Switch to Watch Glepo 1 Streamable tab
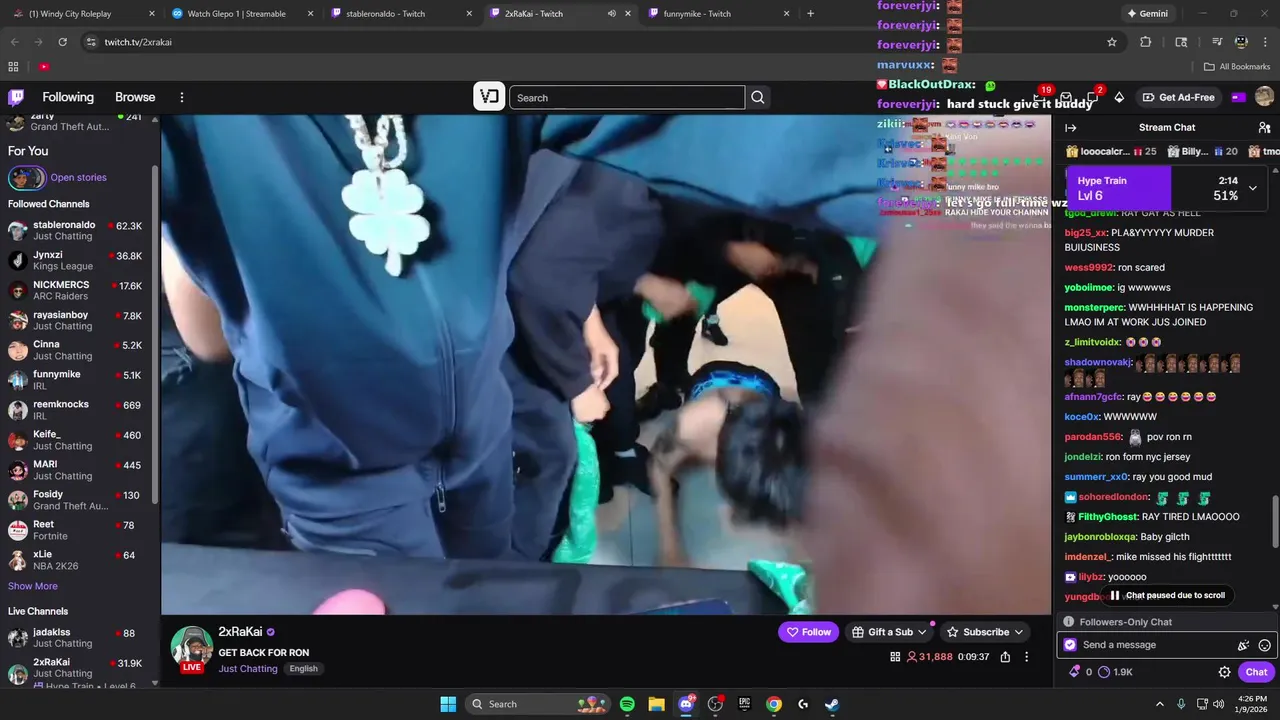1280x720 pixels. tap(242, 14)
